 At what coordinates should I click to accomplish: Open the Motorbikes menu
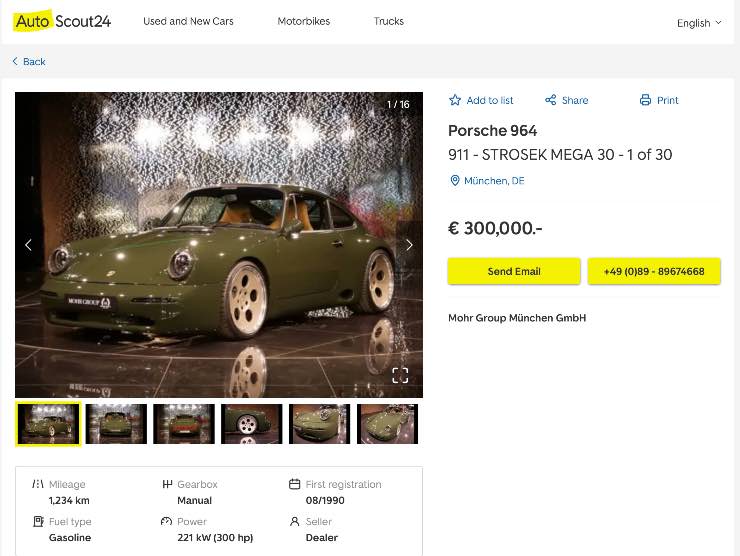tap(303, 21)
